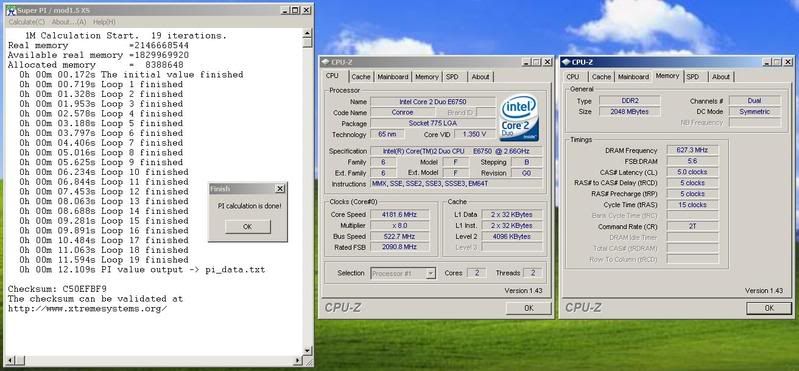Select the About tab in left CPU-Z window
Screen dimensions: 799x371
click(x=481, y=77)
